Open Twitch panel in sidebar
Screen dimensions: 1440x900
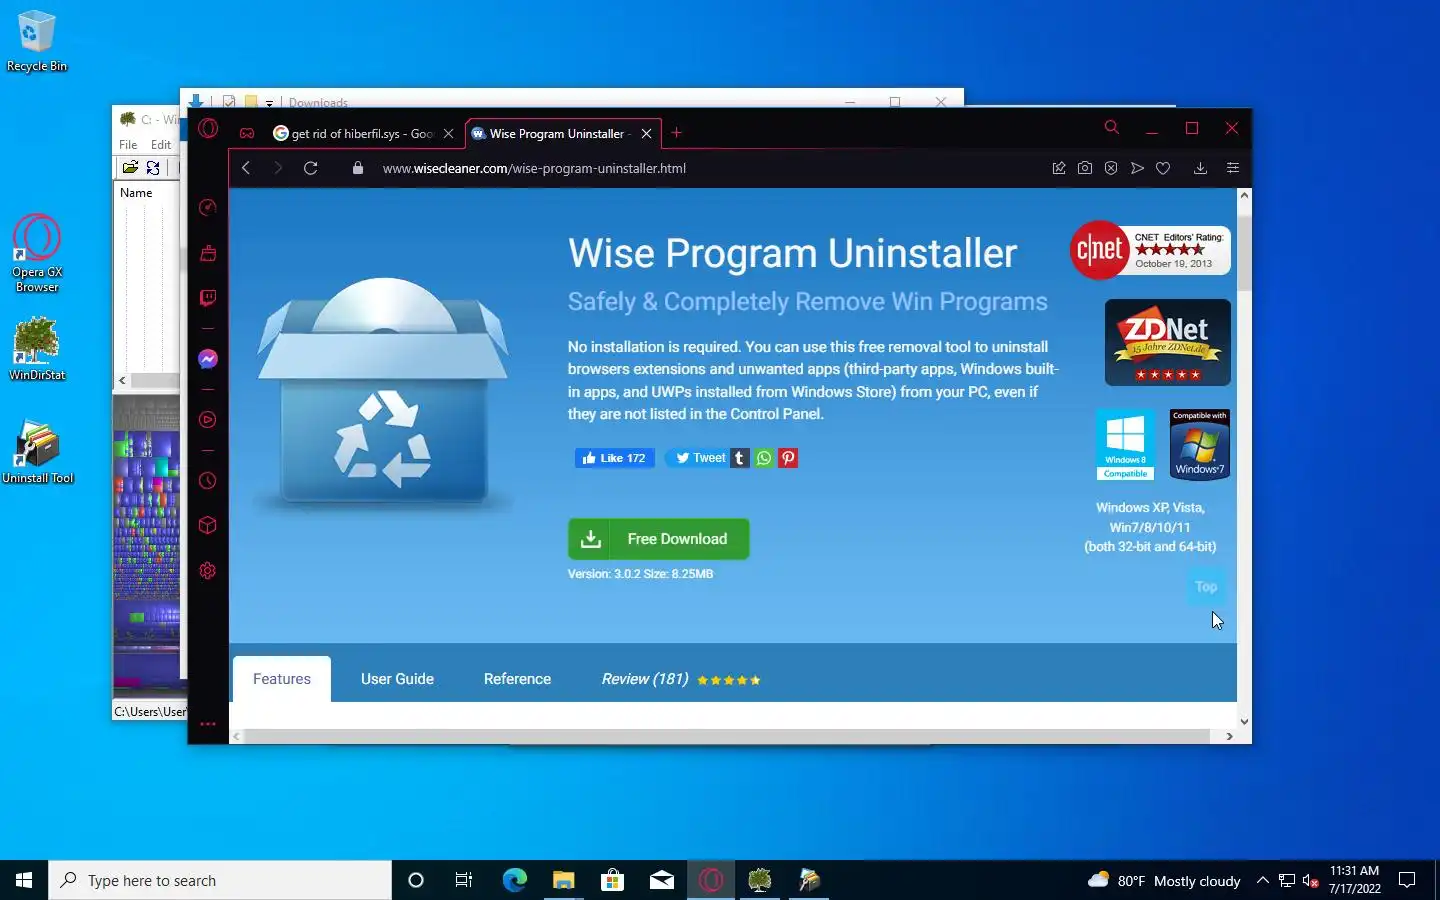(x=208, y=298)
